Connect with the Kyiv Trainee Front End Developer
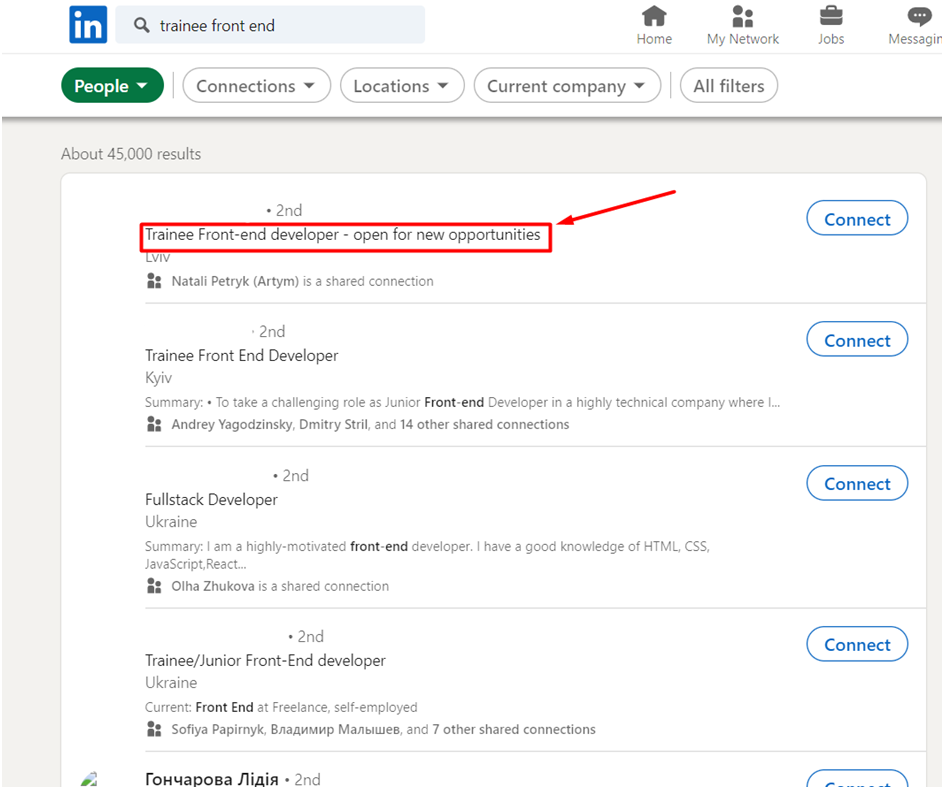 point(857,340)
